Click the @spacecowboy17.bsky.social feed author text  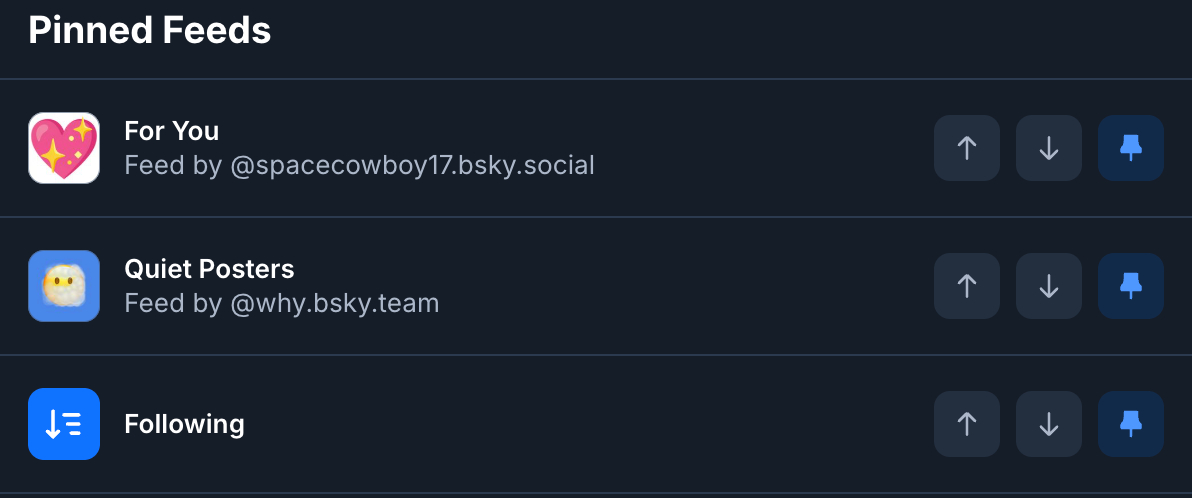pos(412,165)
